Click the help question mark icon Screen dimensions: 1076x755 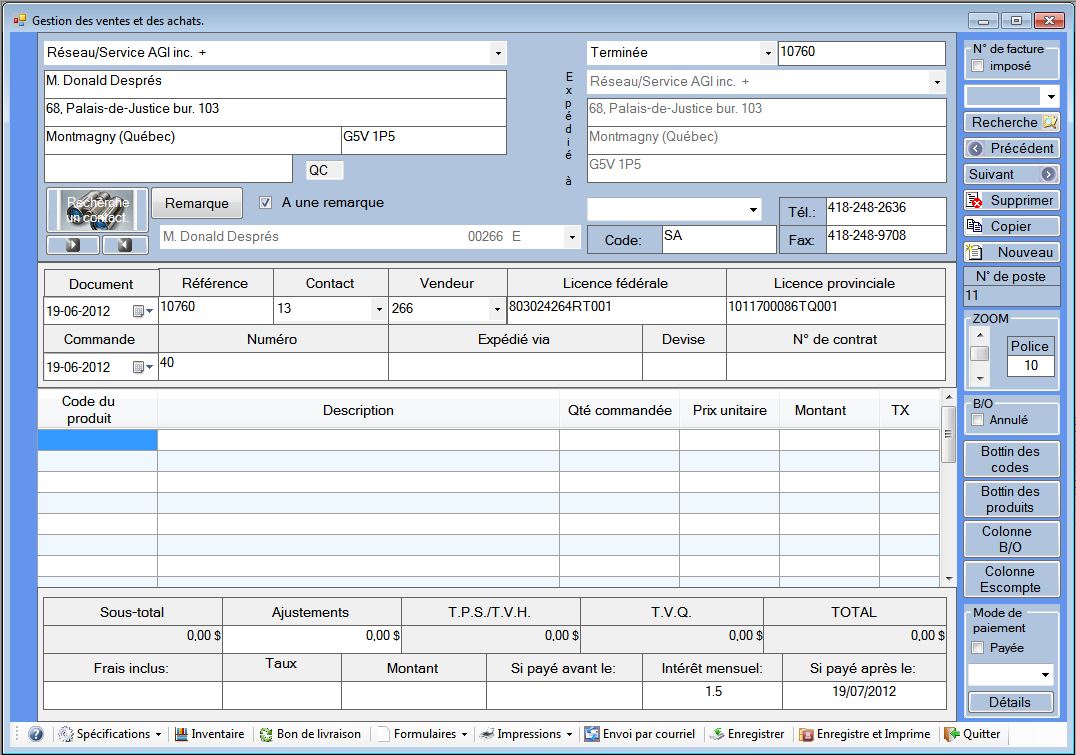(35, 734)
